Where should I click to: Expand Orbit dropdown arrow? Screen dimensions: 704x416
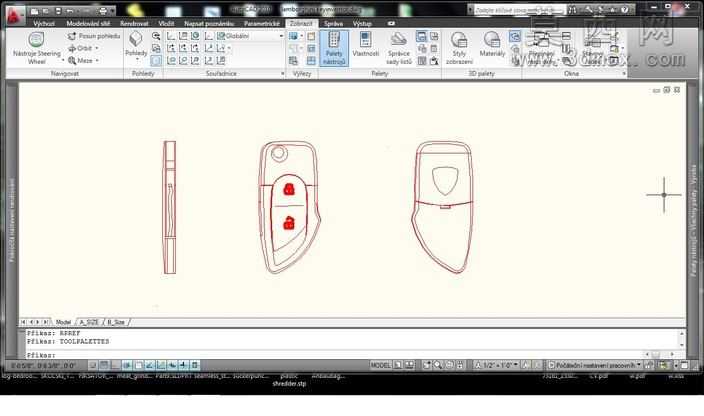point(97,48)
